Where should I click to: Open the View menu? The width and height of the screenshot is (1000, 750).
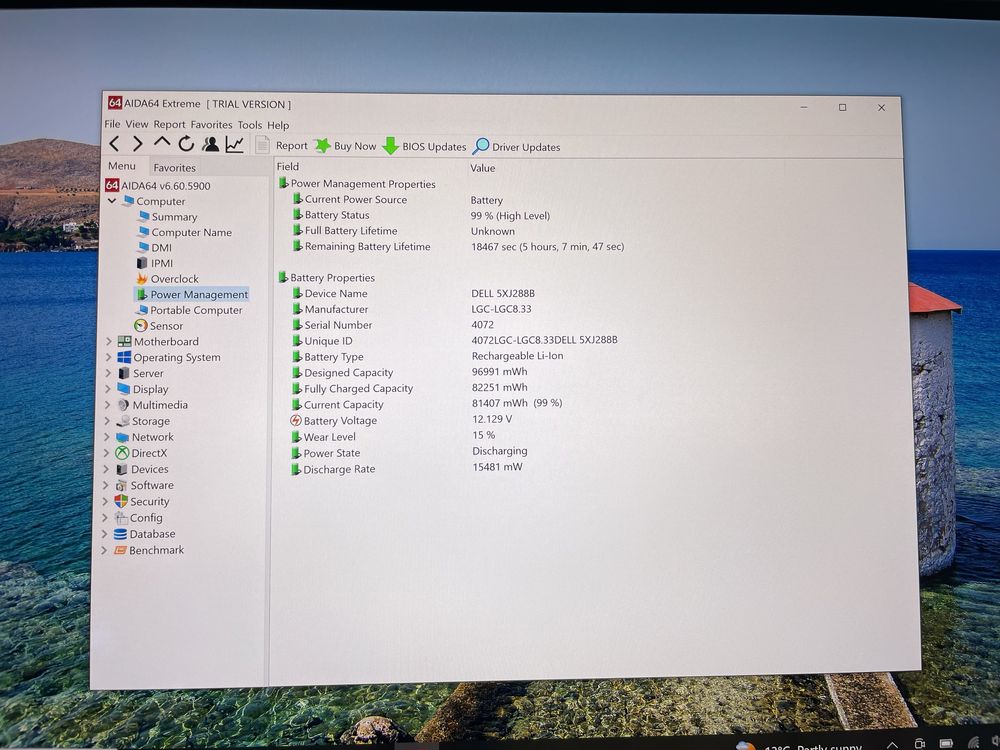click(x=136, y=124)
